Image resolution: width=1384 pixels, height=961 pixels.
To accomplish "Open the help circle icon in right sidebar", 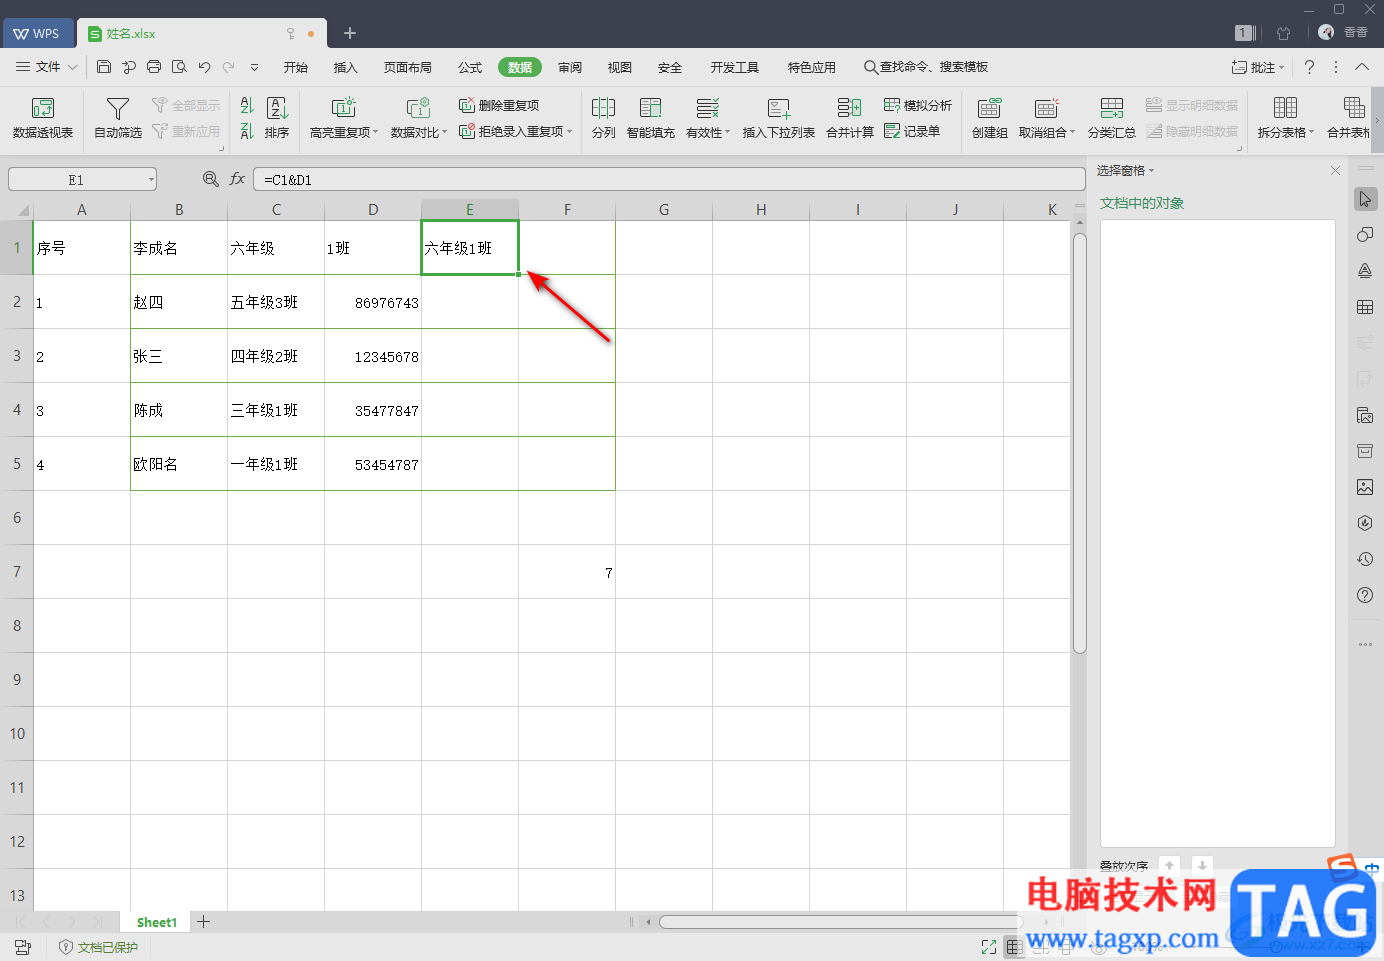I will 1365,595.
